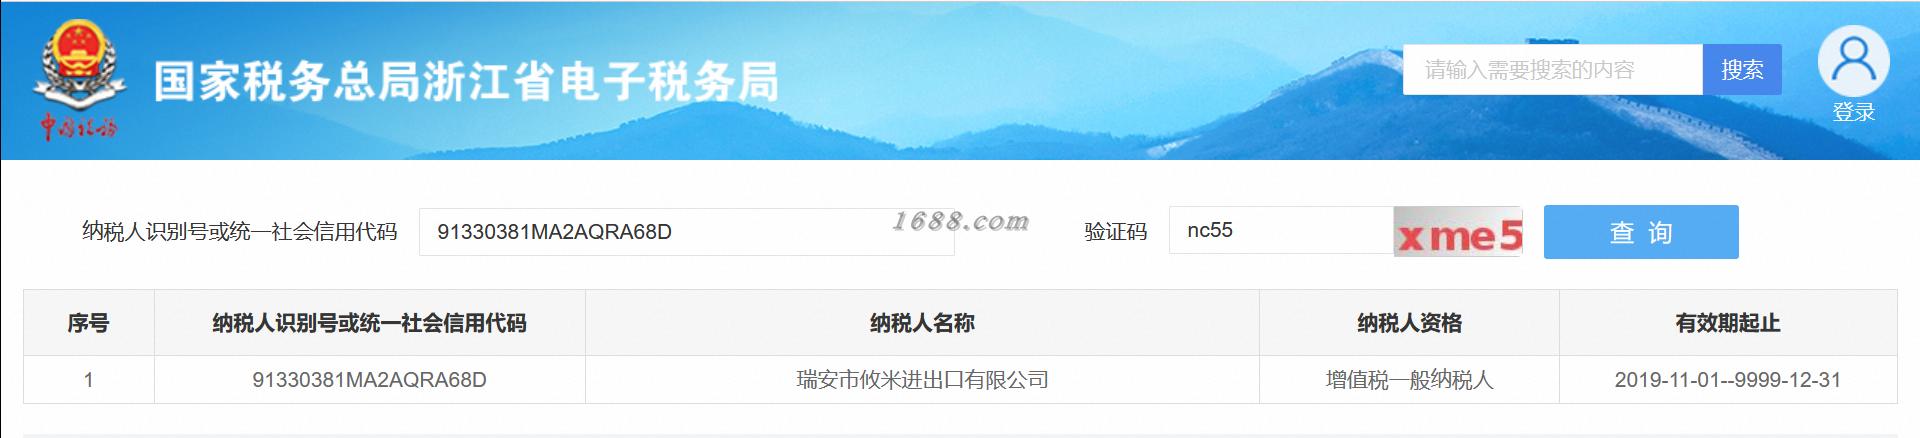Click the 纳税人名称 column header
This screenshot has width=1920, height=438.
922,323
